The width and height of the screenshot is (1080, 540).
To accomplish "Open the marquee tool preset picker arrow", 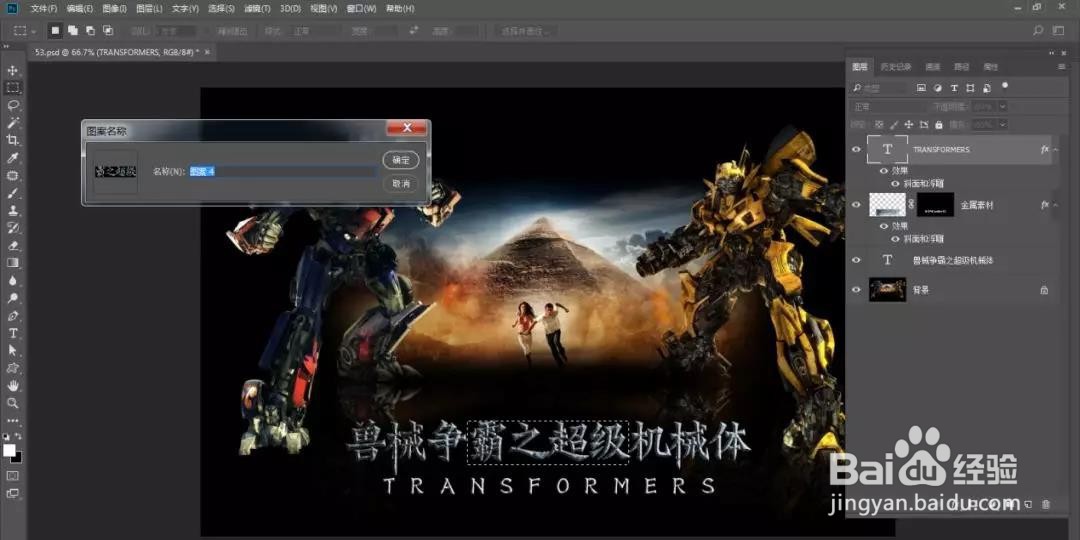I will (34, 32).
